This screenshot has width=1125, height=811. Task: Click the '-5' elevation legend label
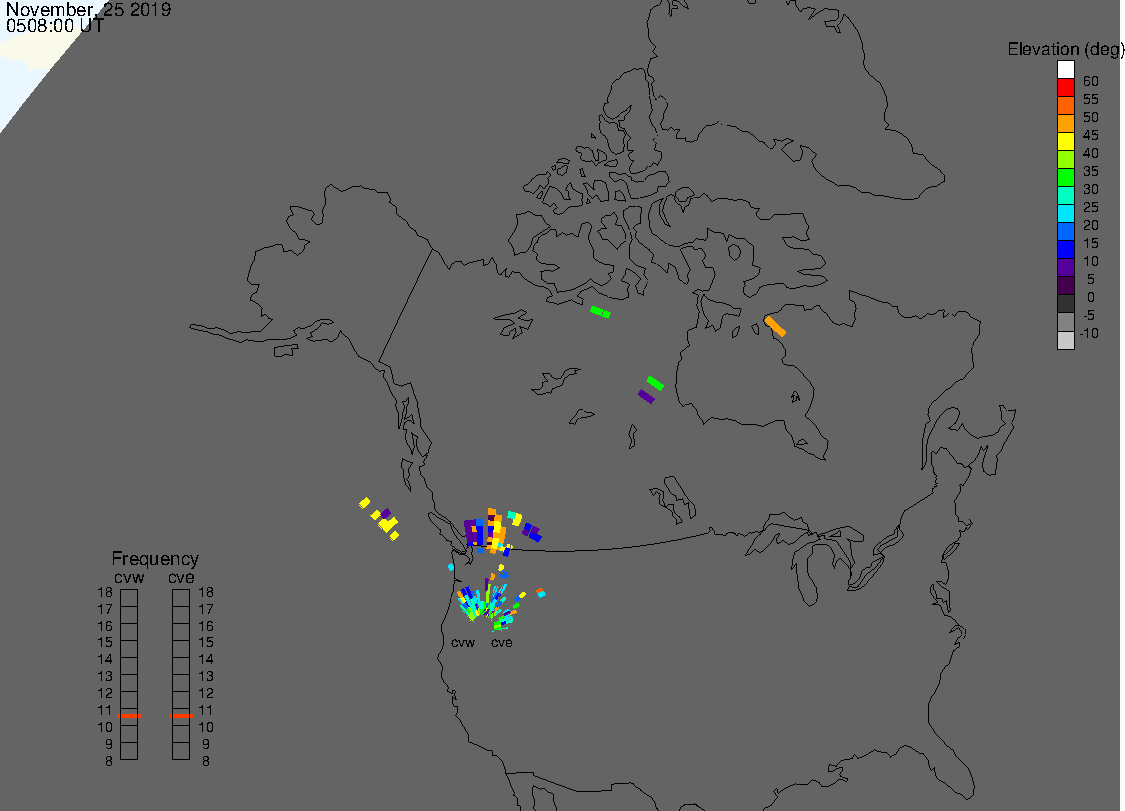tap(1089, 315)
